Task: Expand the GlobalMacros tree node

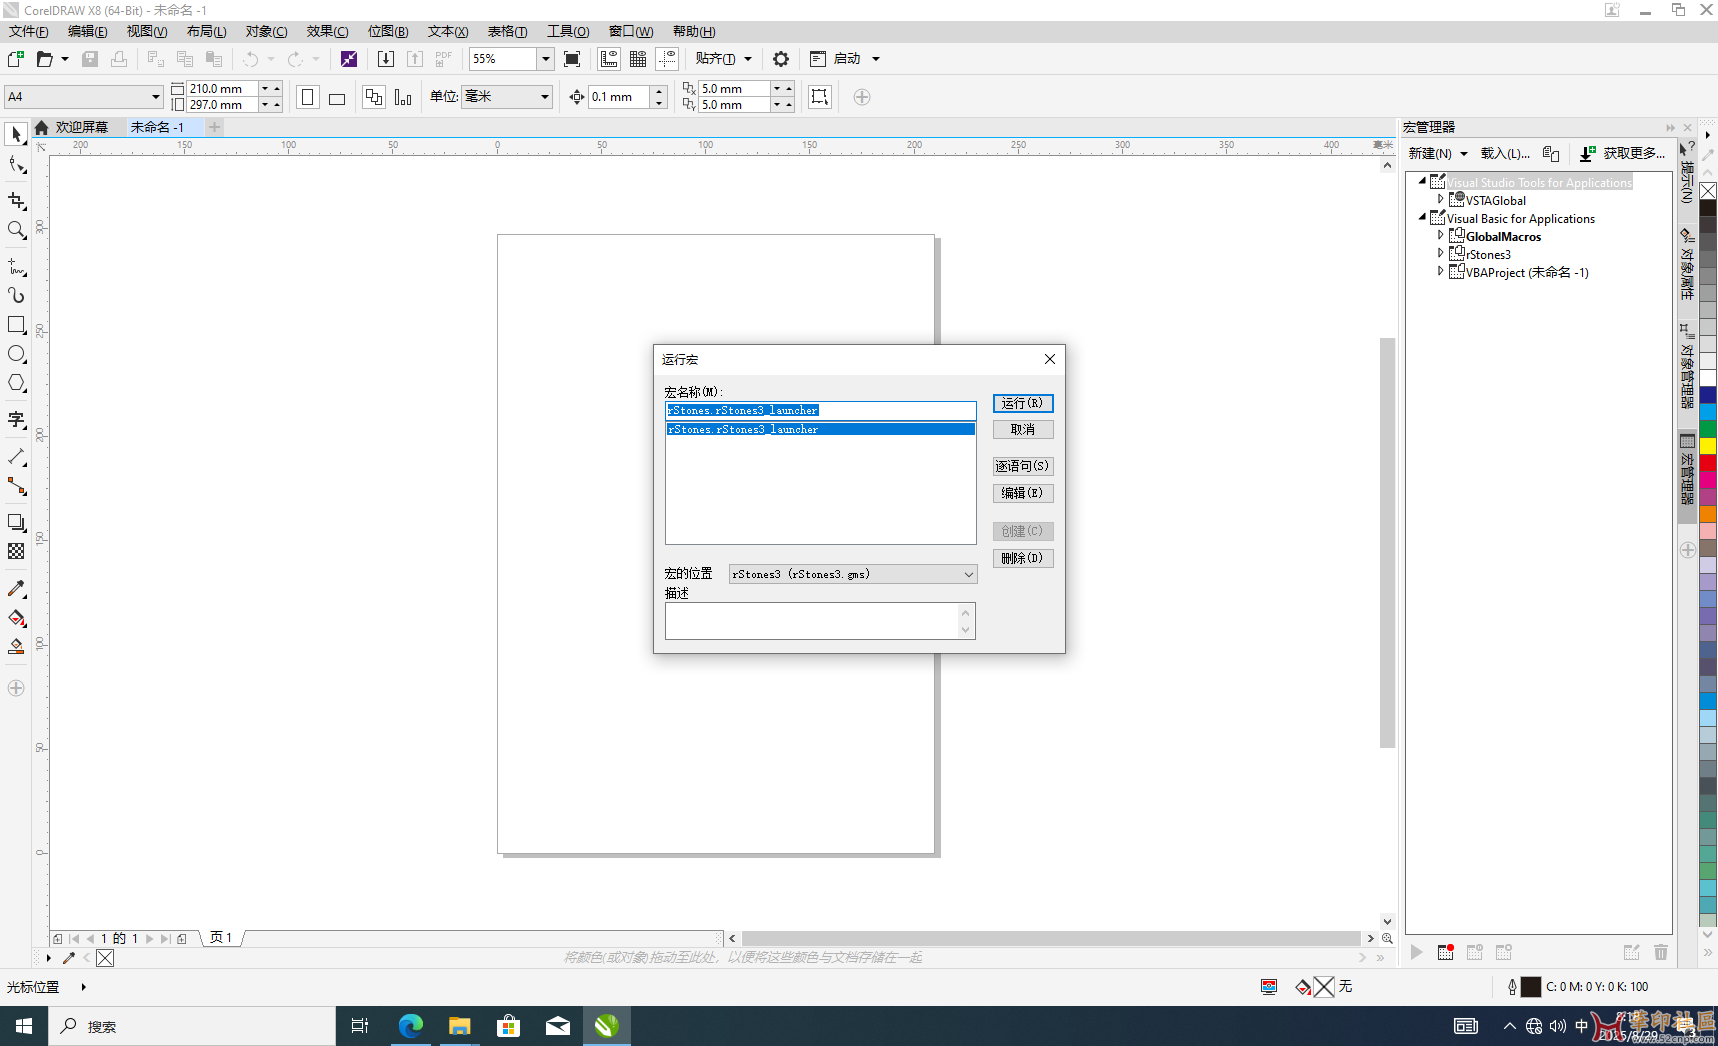Action: [1440, 236]
